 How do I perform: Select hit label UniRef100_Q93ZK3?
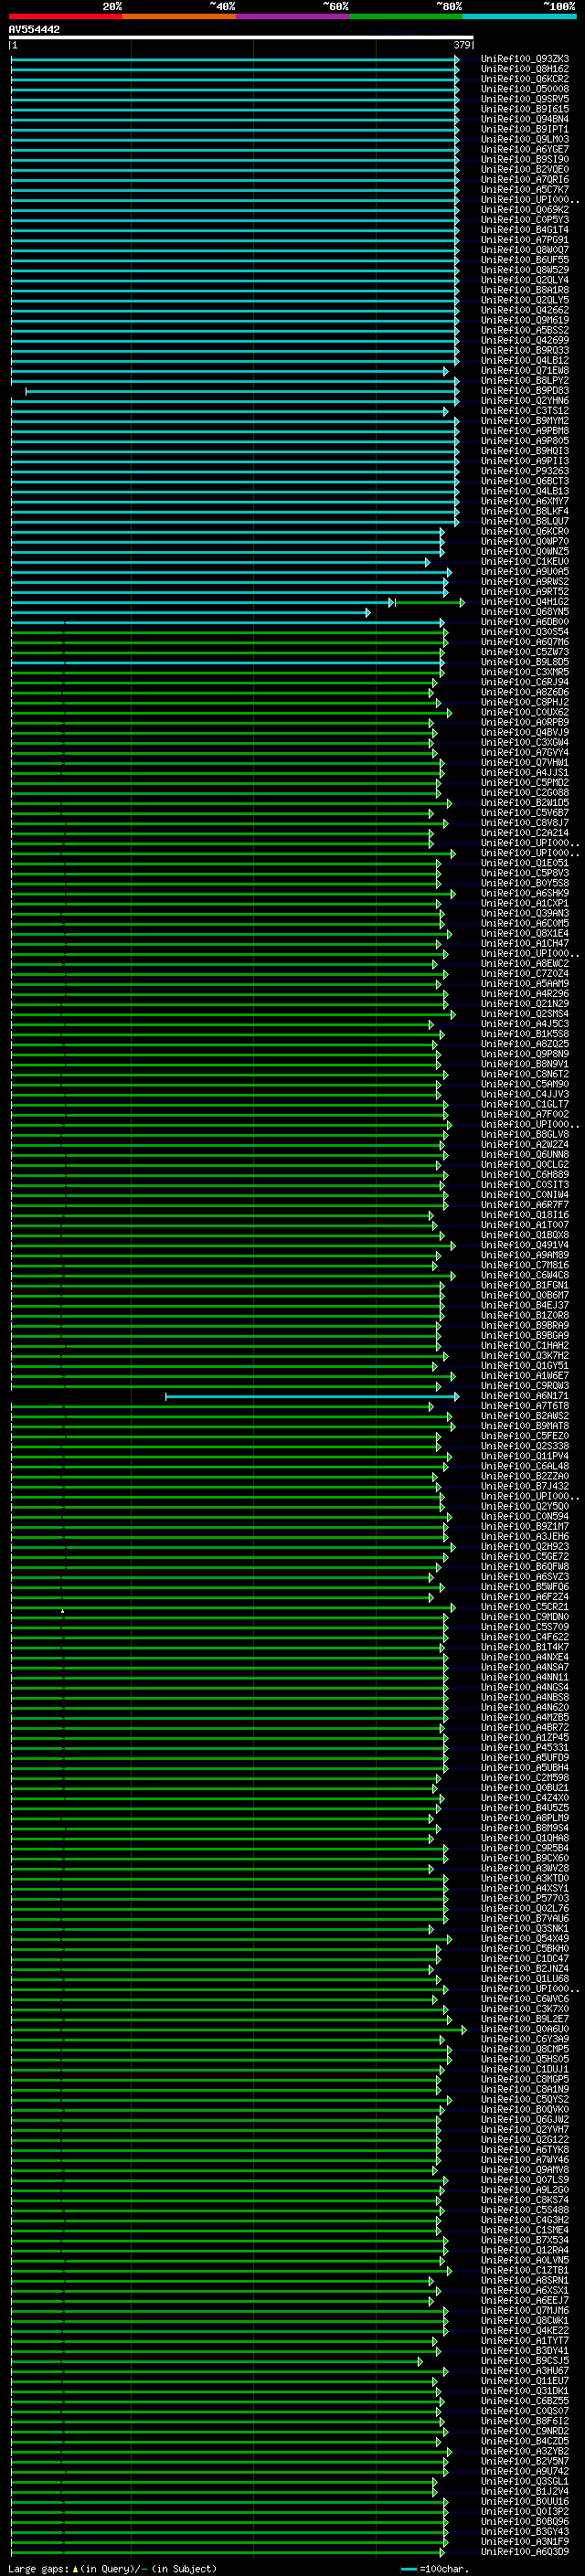pos(525,59)
